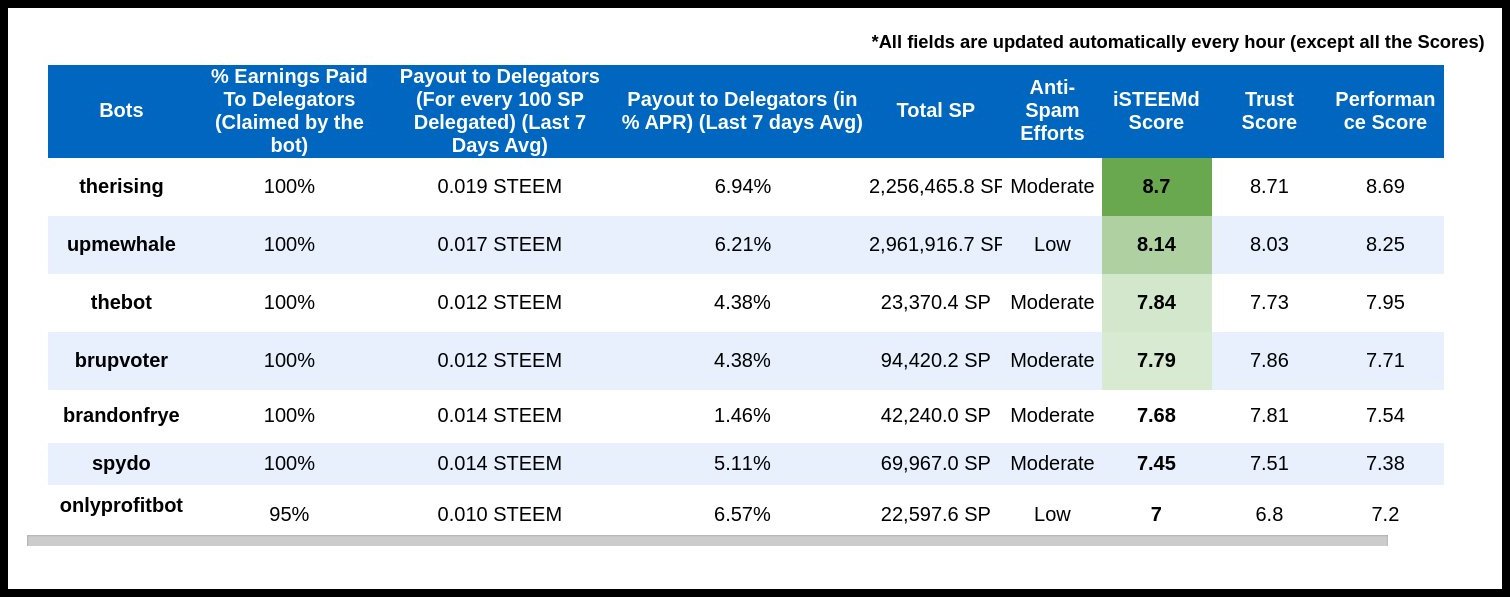Select the spydo bot name

(121, 463)
